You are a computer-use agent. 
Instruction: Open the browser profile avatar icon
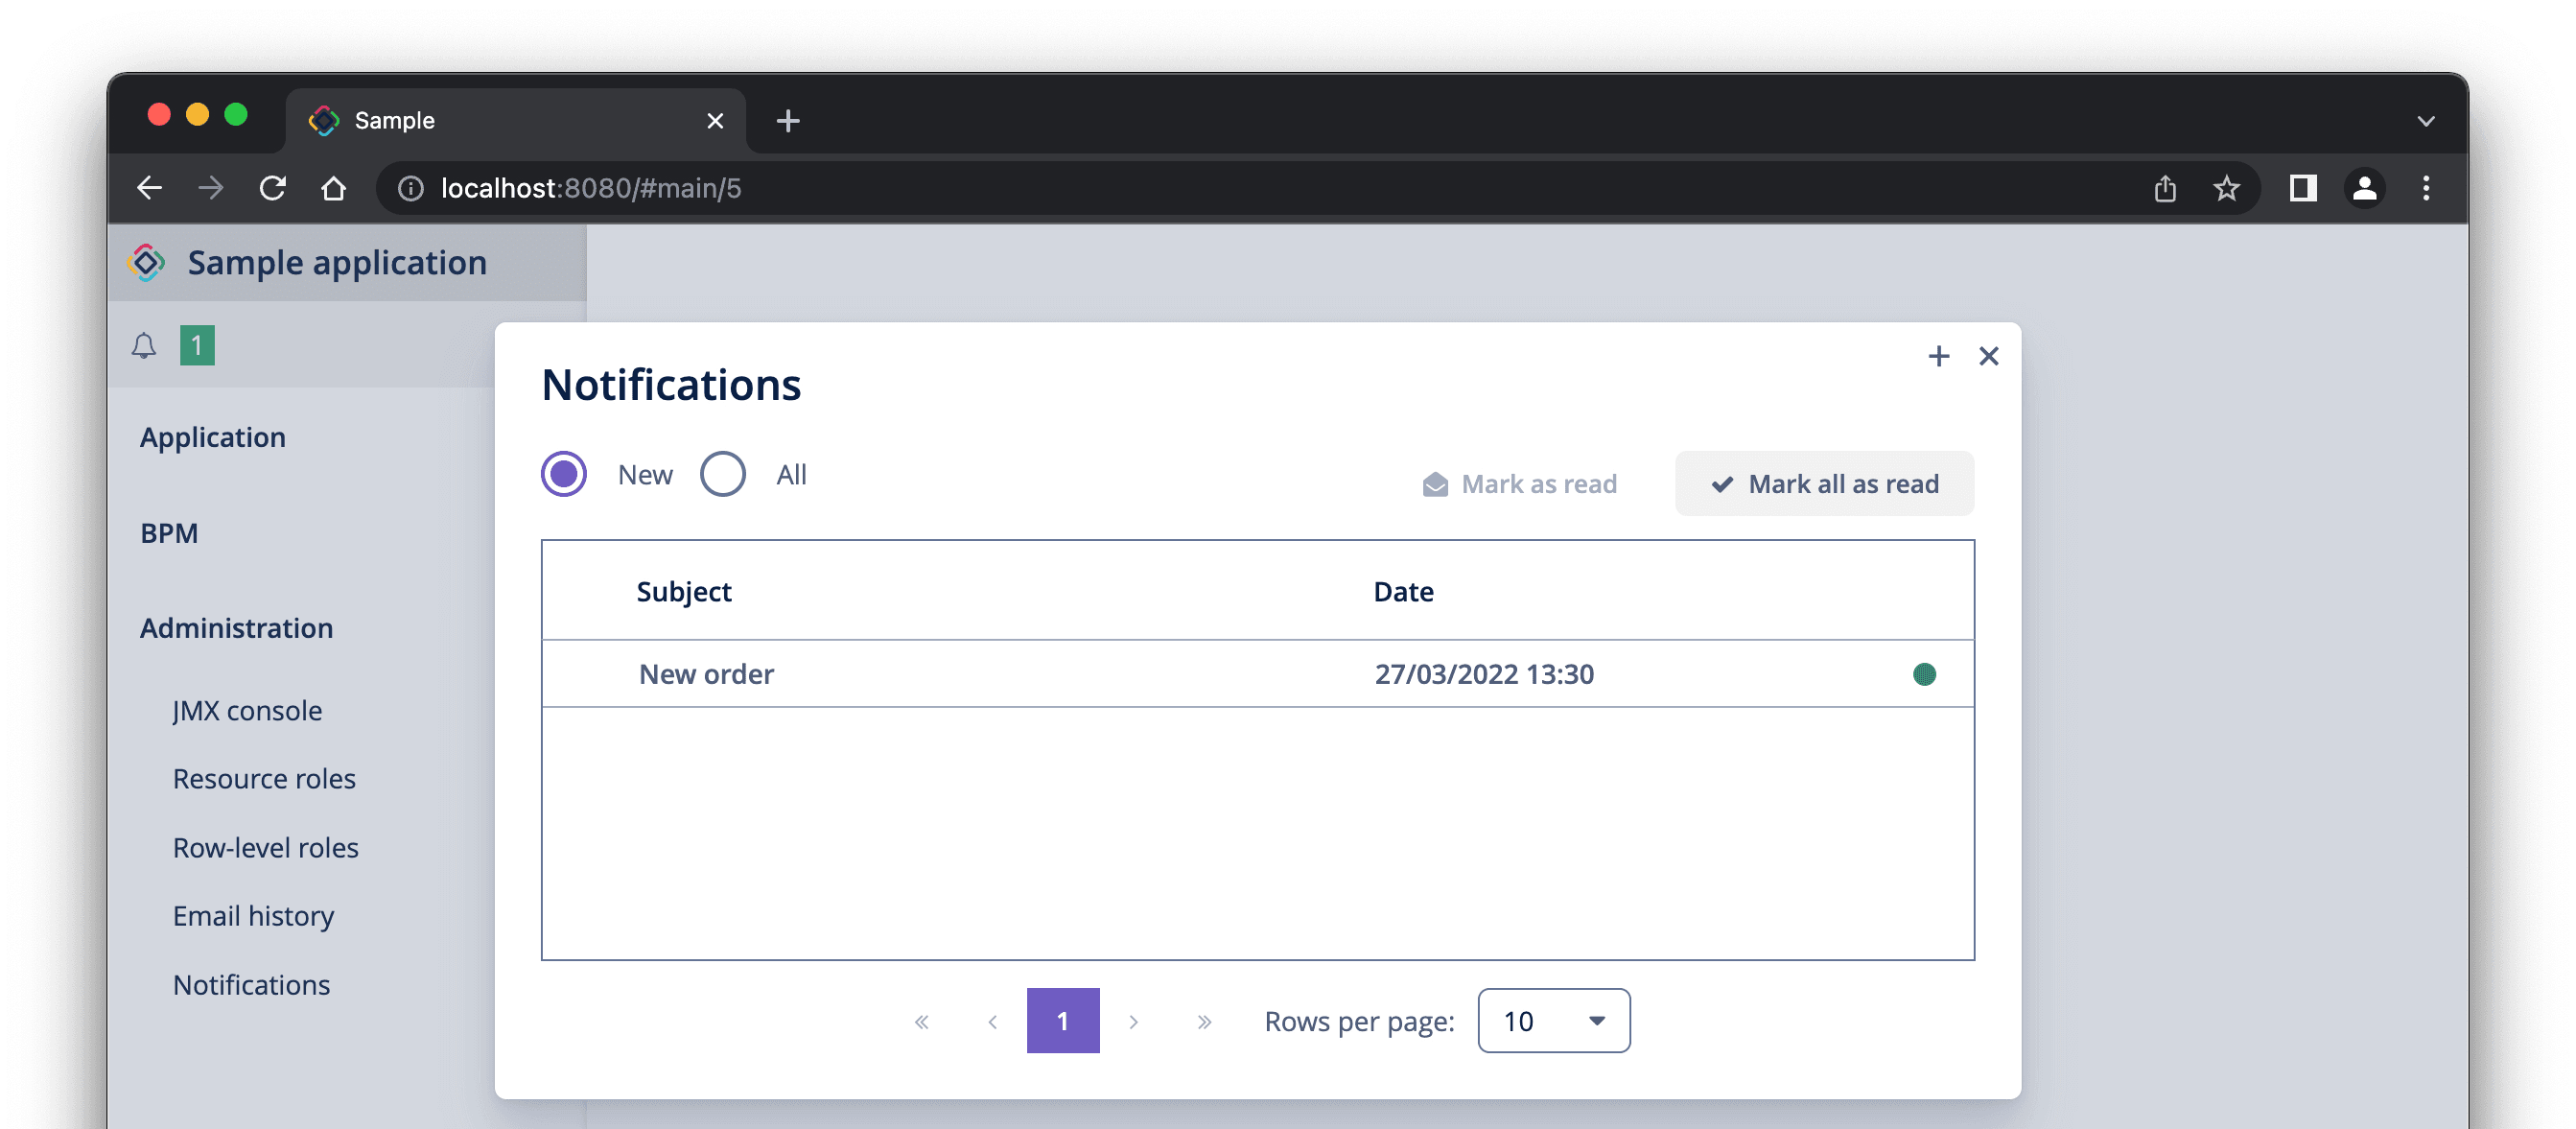[x=2364, y=188]
